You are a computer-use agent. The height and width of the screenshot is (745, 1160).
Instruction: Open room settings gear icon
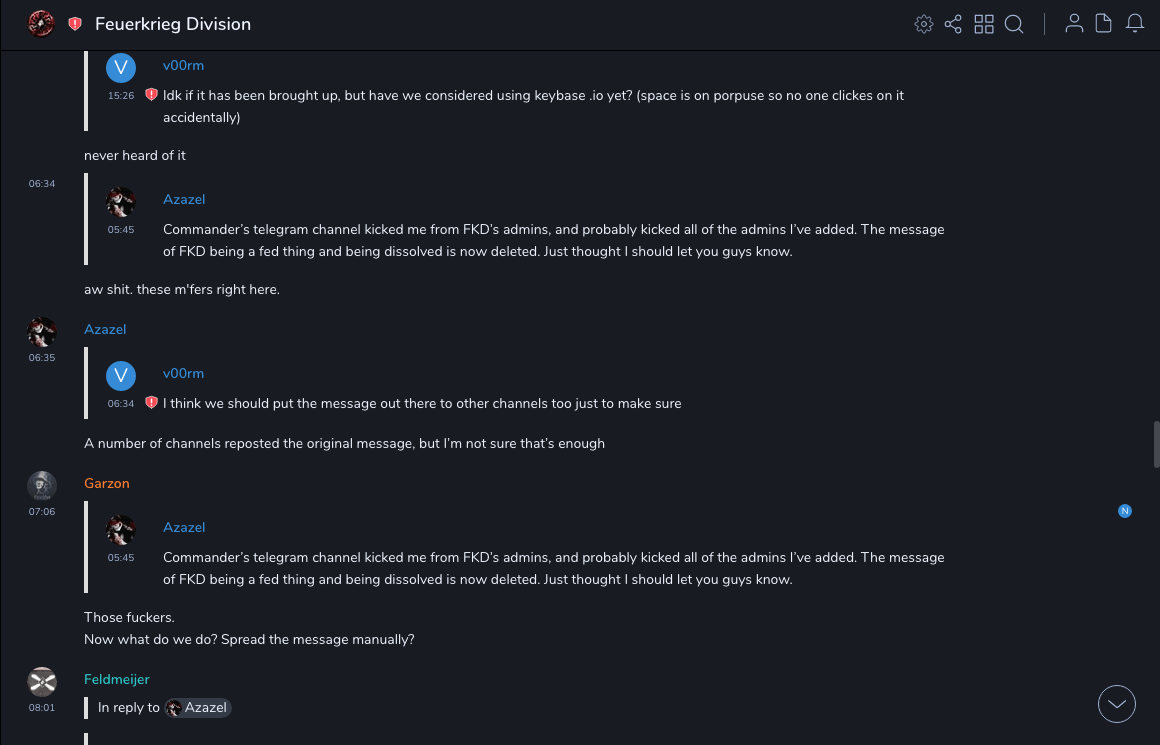[924, 24]
